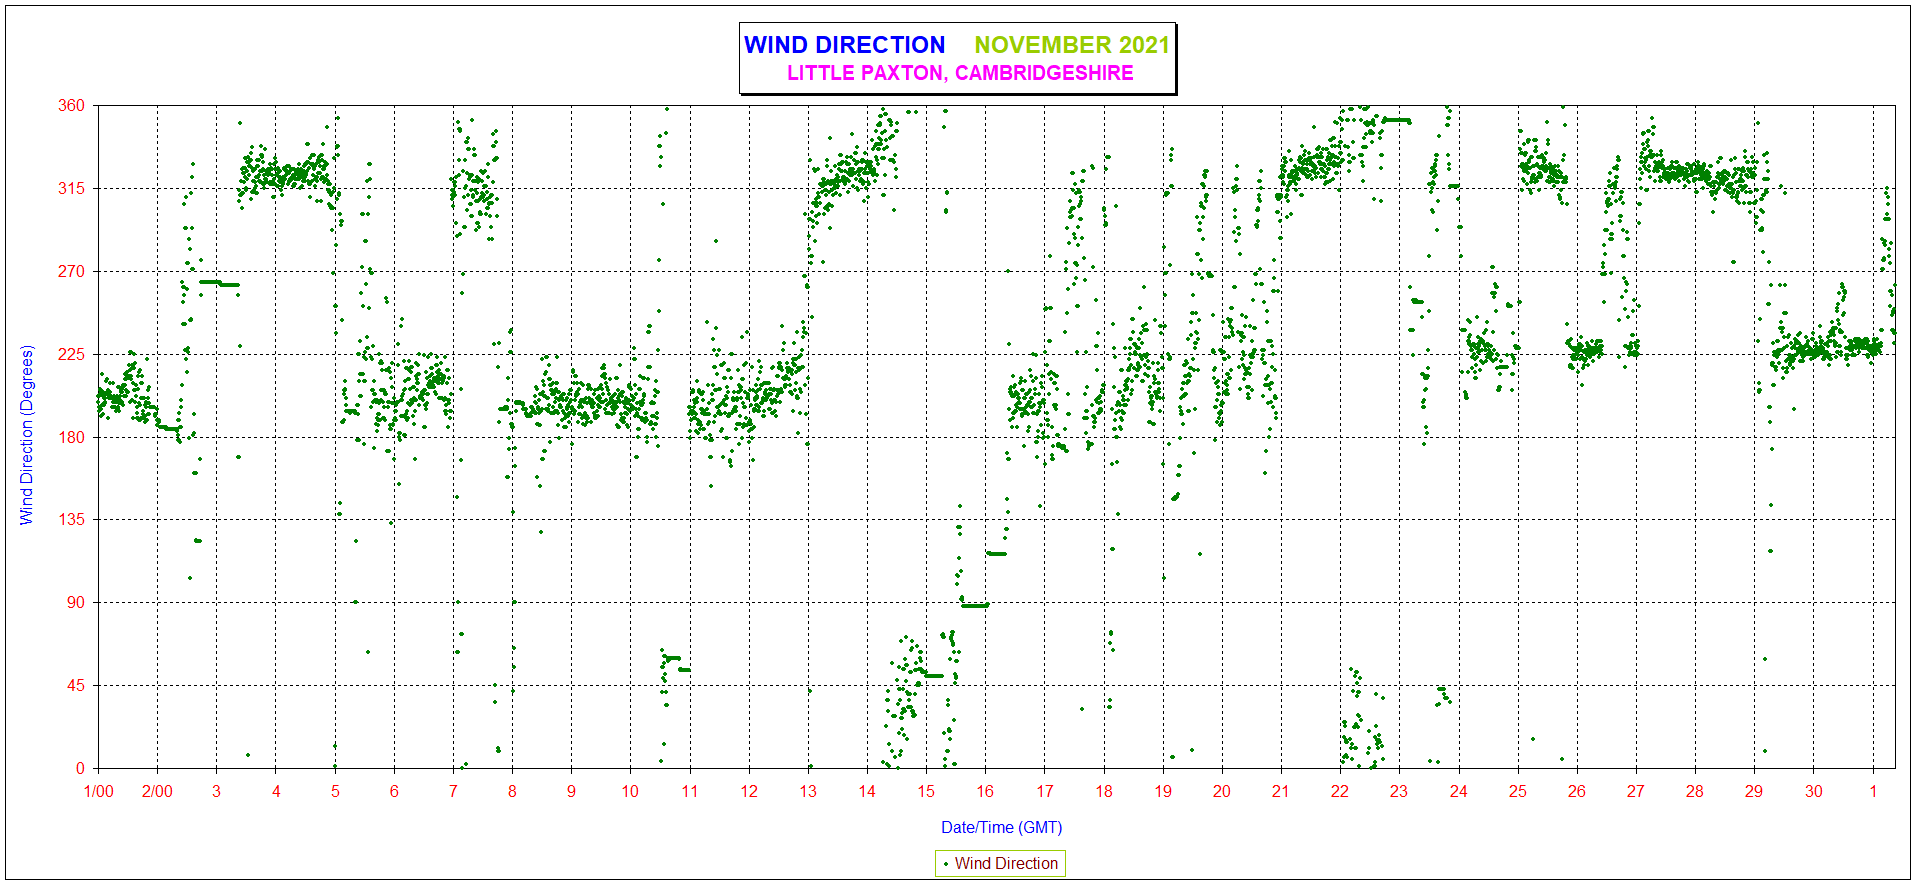
Task: Click the 'Wind Direction (Degrees)' y-axis label
Action: 27,435
